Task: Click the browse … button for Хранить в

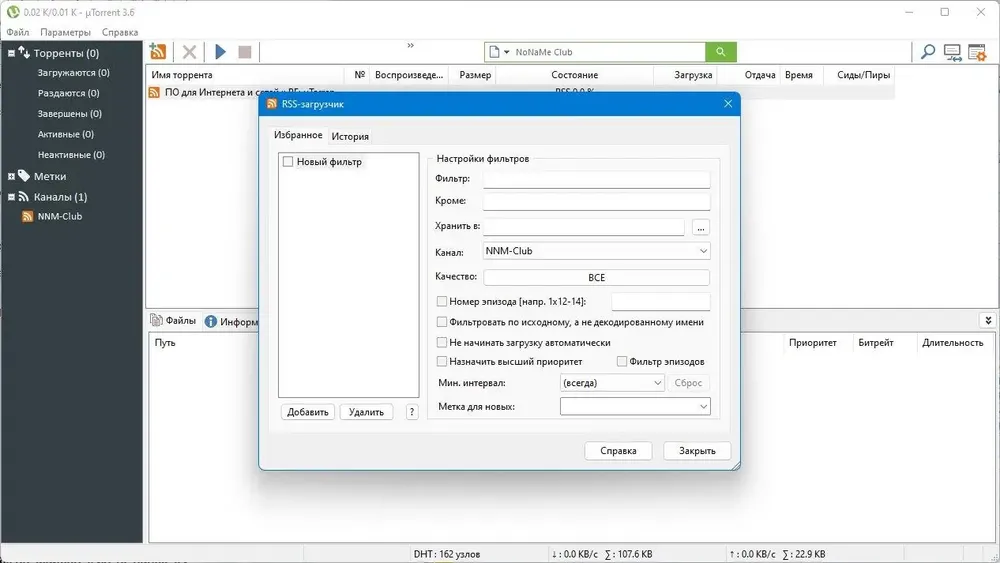Action: click(x=700, y=227)
